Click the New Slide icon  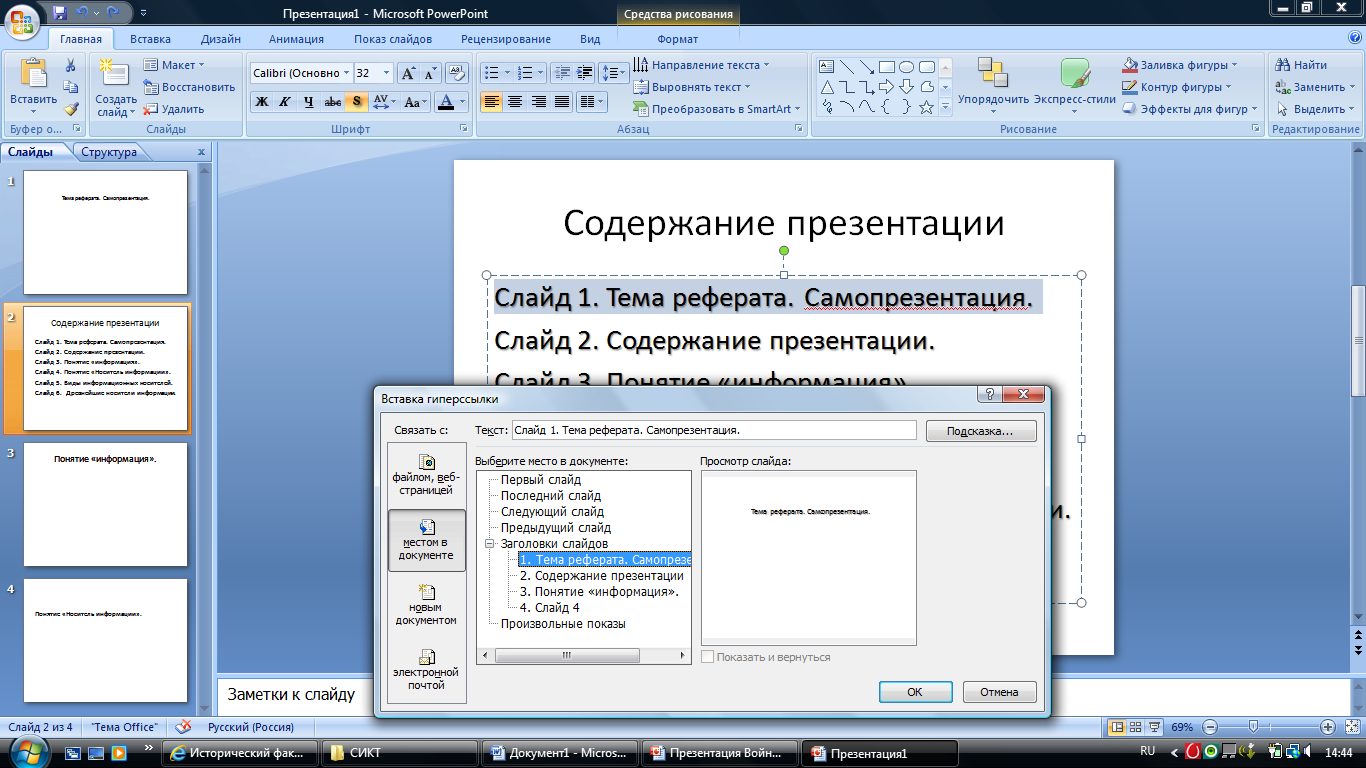coord(115,75)
